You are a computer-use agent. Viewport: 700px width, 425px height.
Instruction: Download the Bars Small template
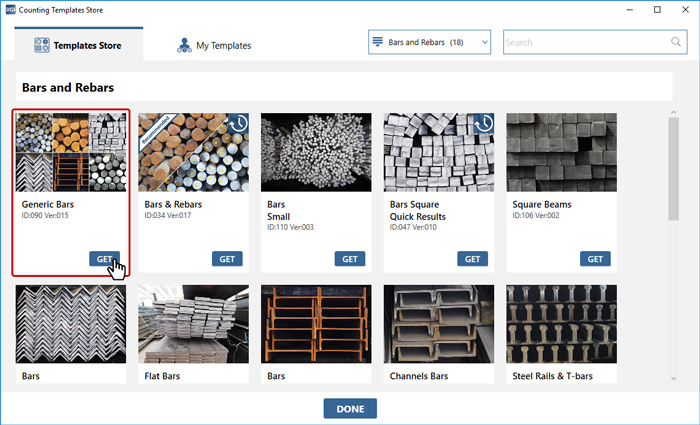(x=350, y=259)
